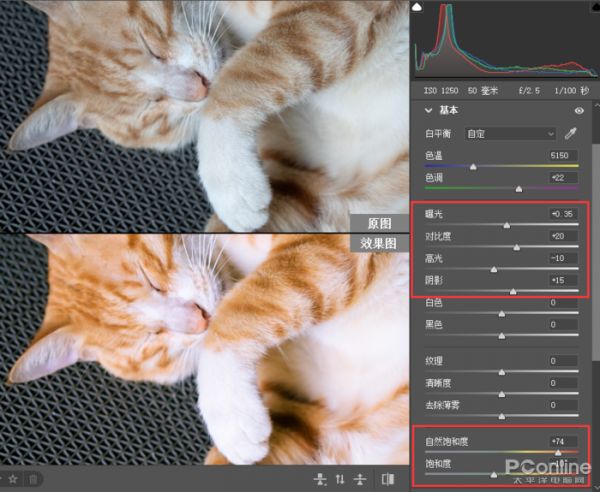Screen dimensions: 600x492
Task: Click the star rating icon
Action: click(11, 480)
